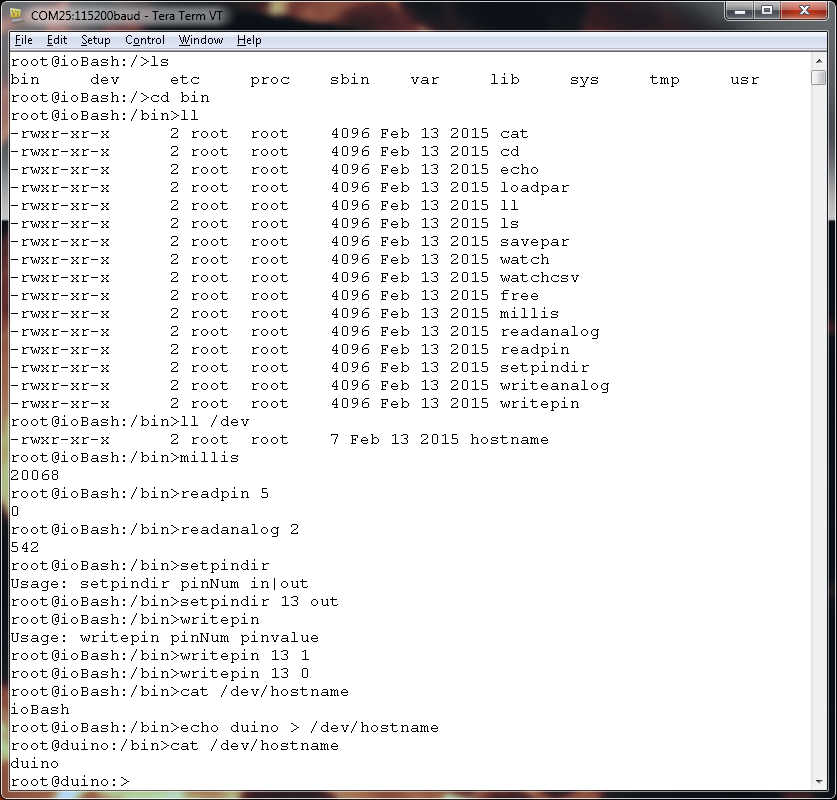Viewport: 837px width, 800px height.
Task: Click the 'writepin 13 1' command line
Action: (x=244, y=655)
